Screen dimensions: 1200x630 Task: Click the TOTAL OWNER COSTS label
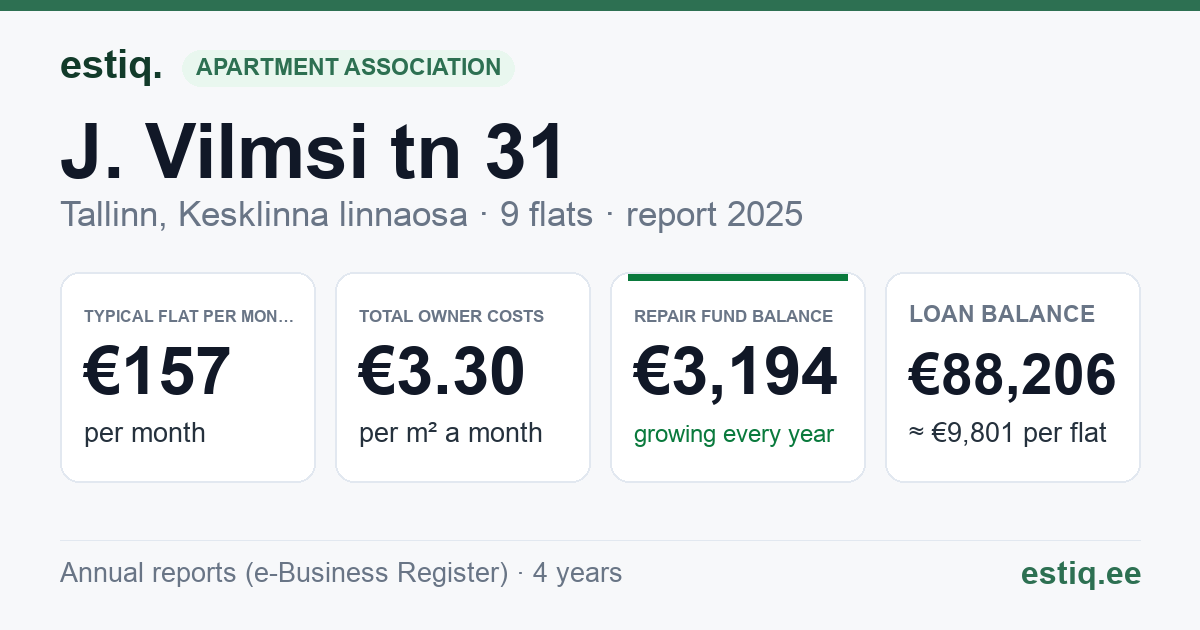(x=452, y=316)
